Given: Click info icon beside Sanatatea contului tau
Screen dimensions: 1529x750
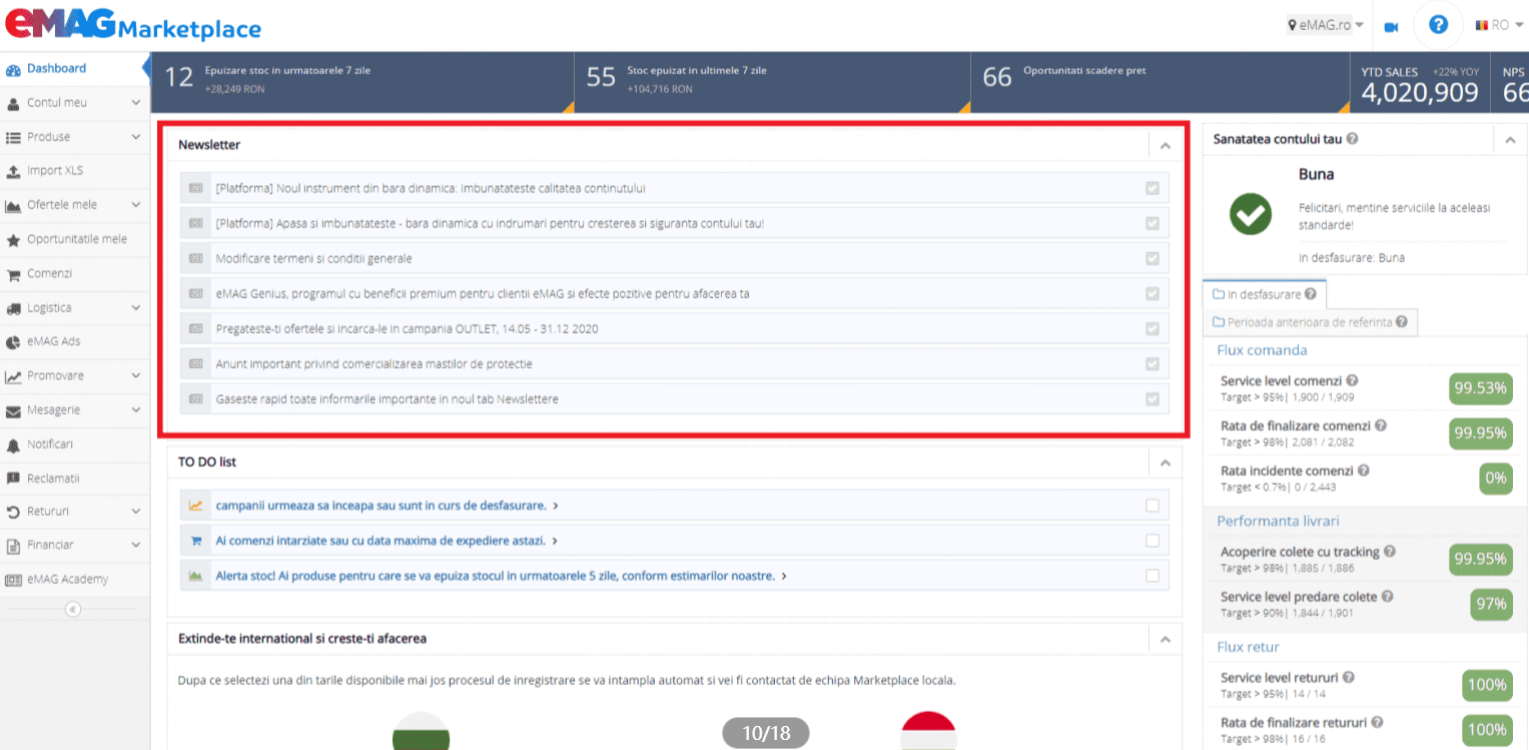Looking at the screenshot, I should 1352,140.
